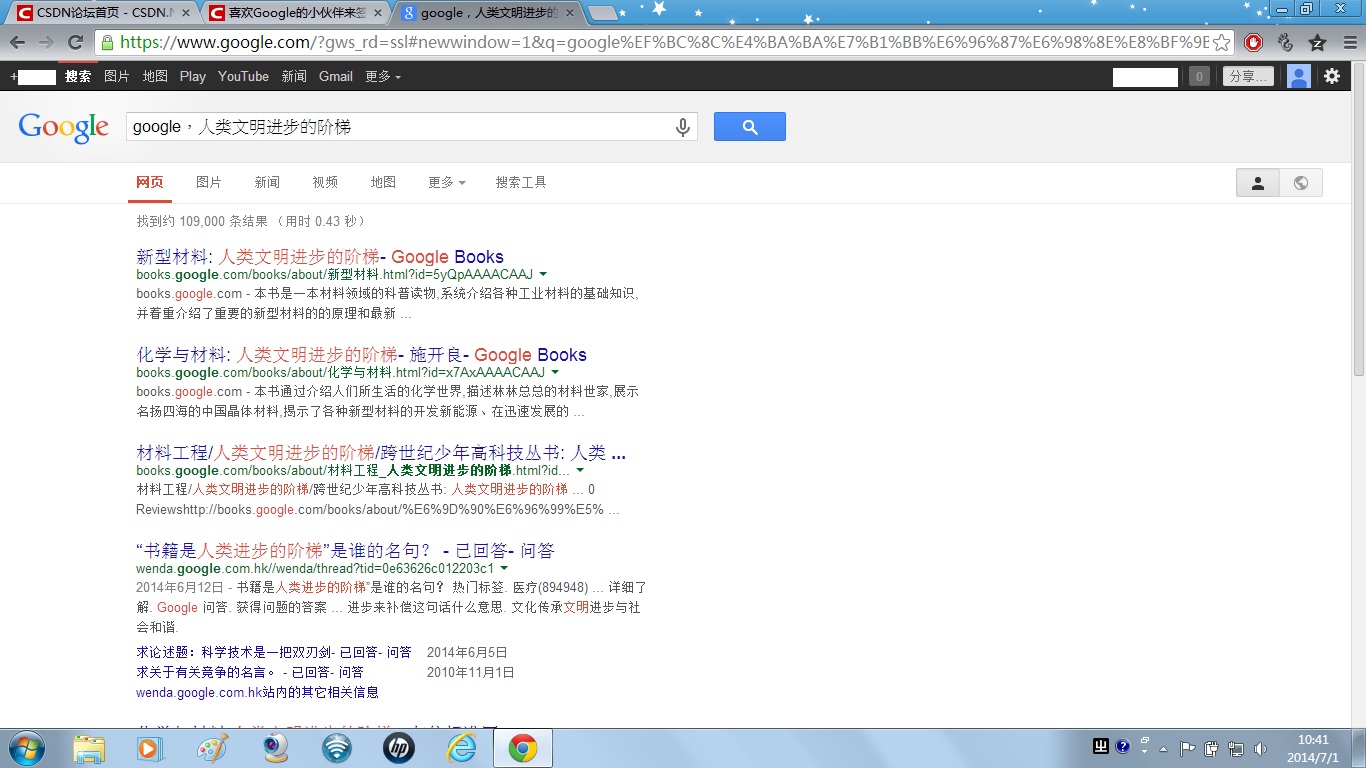This screenshot has height=768, width=1366.
Task: Expand 更多 dropdown beside 地图 search tab
Action: [446, 182]
